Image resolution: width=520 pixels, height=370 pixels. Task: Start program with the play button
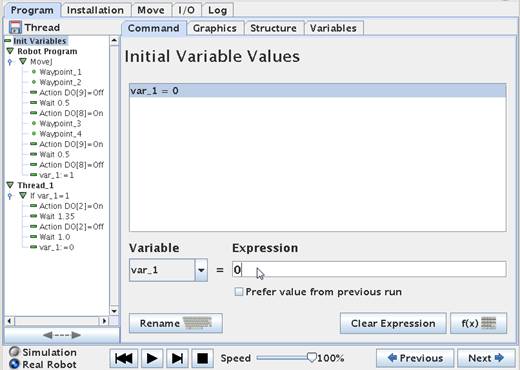(x=152, y=358)
